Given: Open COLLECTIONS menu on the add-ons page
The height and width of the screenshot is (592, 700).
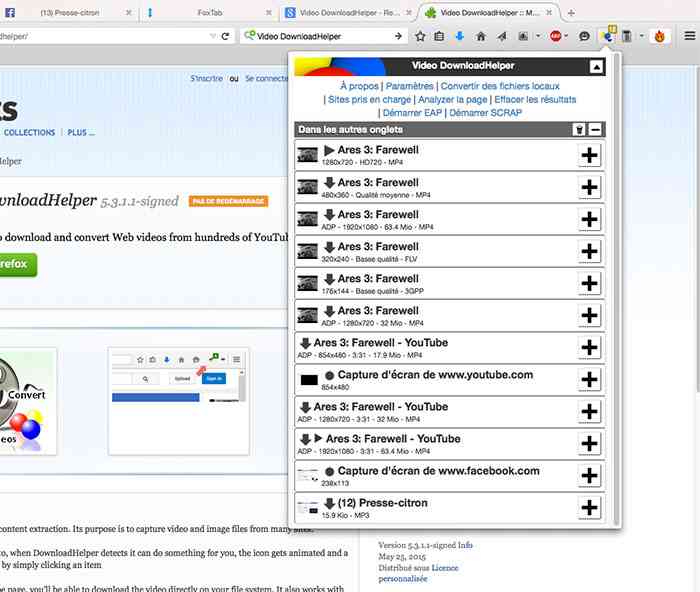Looking at the screenshot, I should click(29, 132).
